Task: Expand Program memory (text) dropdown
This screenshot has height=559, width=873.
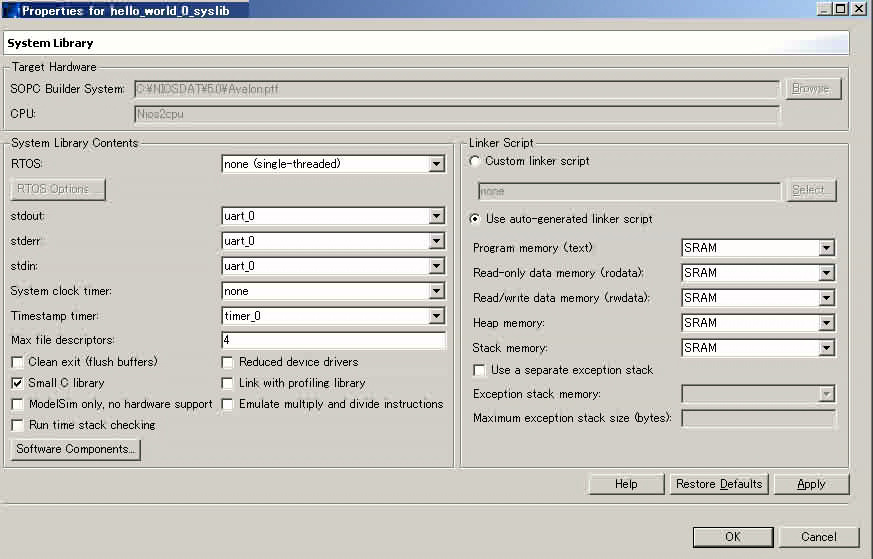Action: click(x=826, y=248)
